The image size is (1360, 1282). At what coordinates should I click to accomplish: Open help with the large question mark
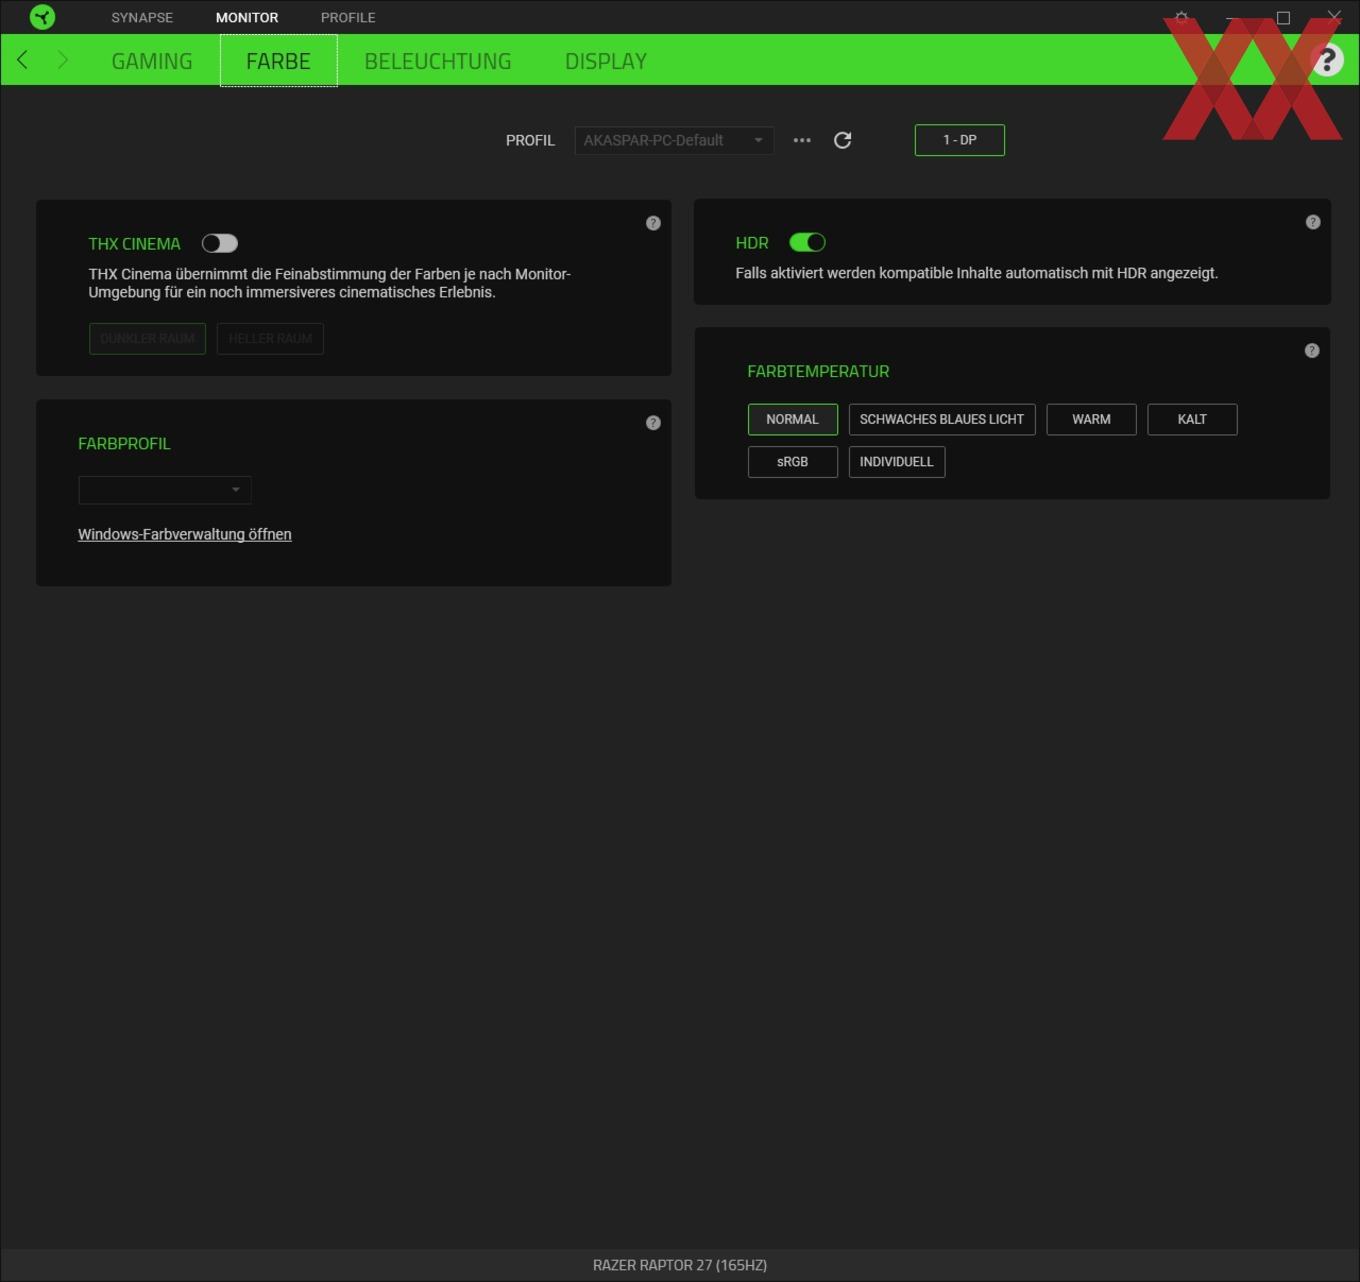1327,60
